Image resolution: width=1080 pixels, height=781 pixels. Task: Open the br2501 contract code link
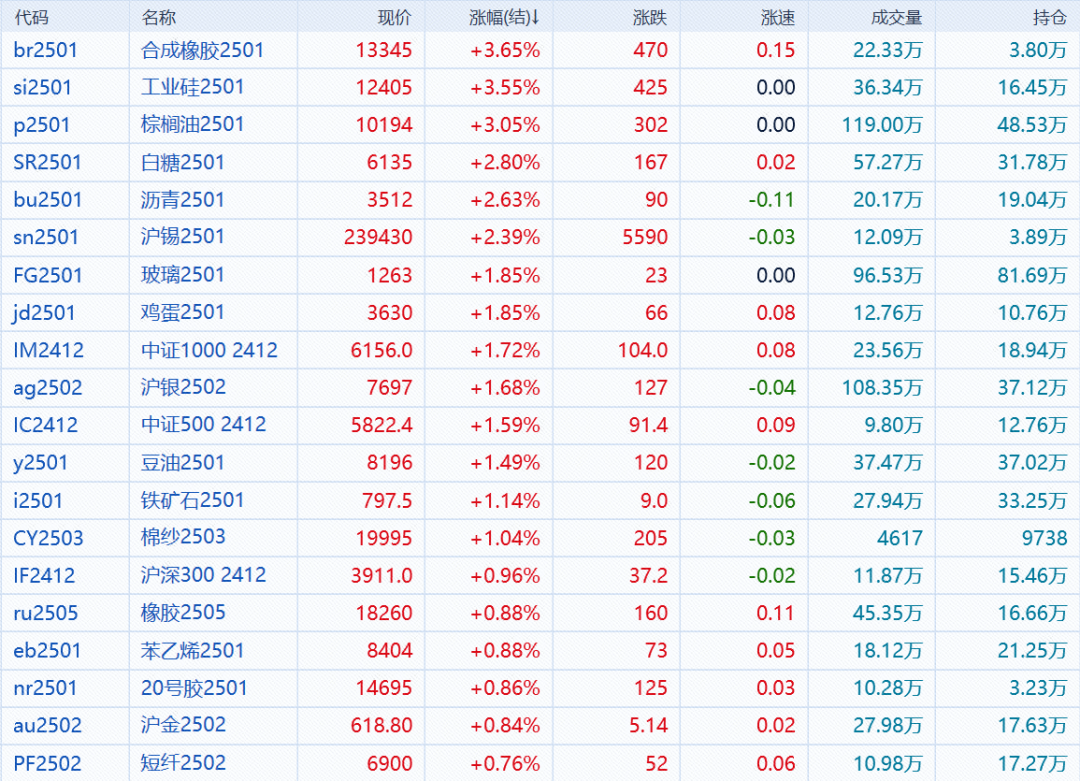45,50
